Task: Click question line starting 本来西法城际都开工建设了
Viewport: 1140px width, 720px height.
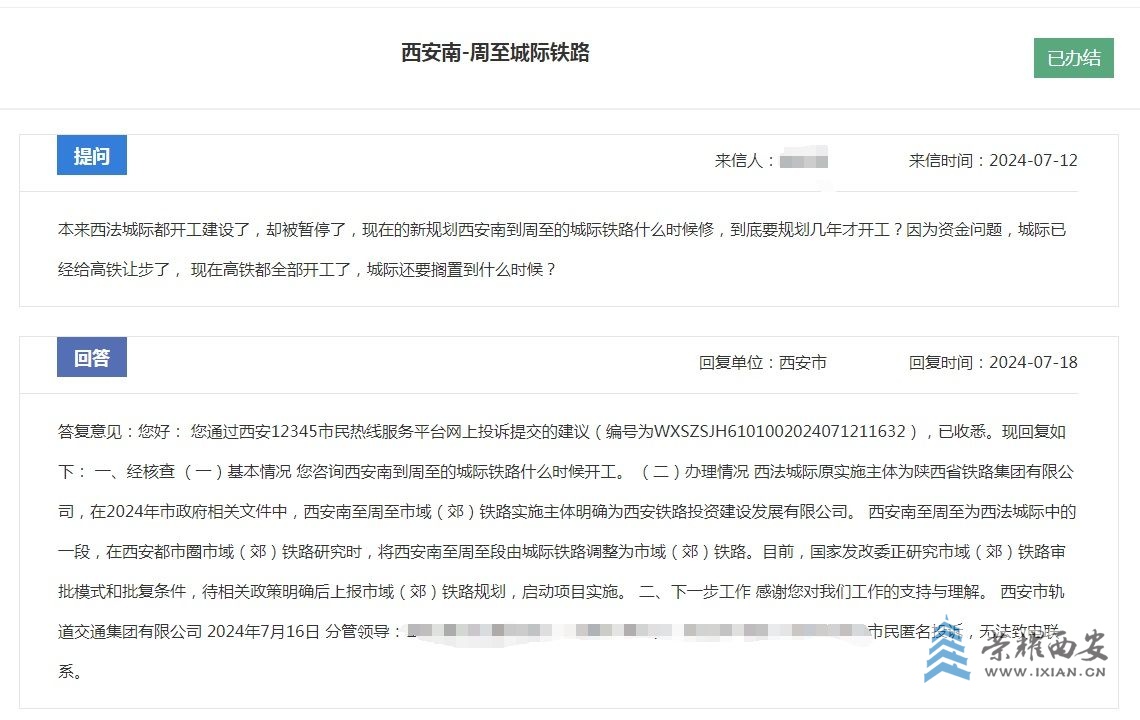Action: coord(562,230)
